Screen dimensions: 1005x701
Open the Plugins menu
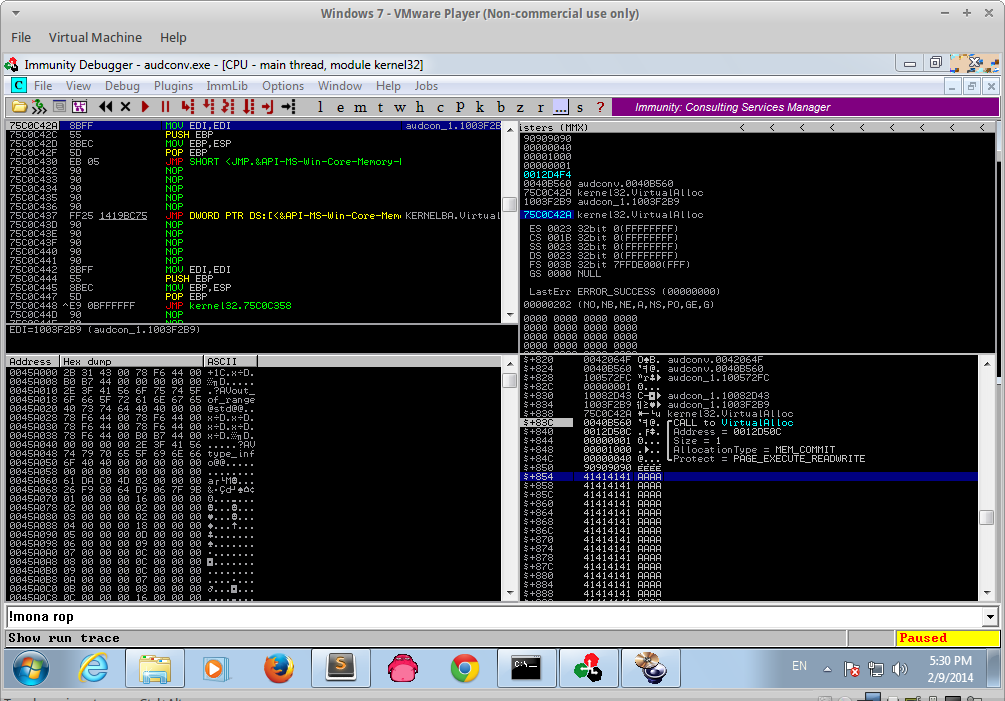coord(173,86)
